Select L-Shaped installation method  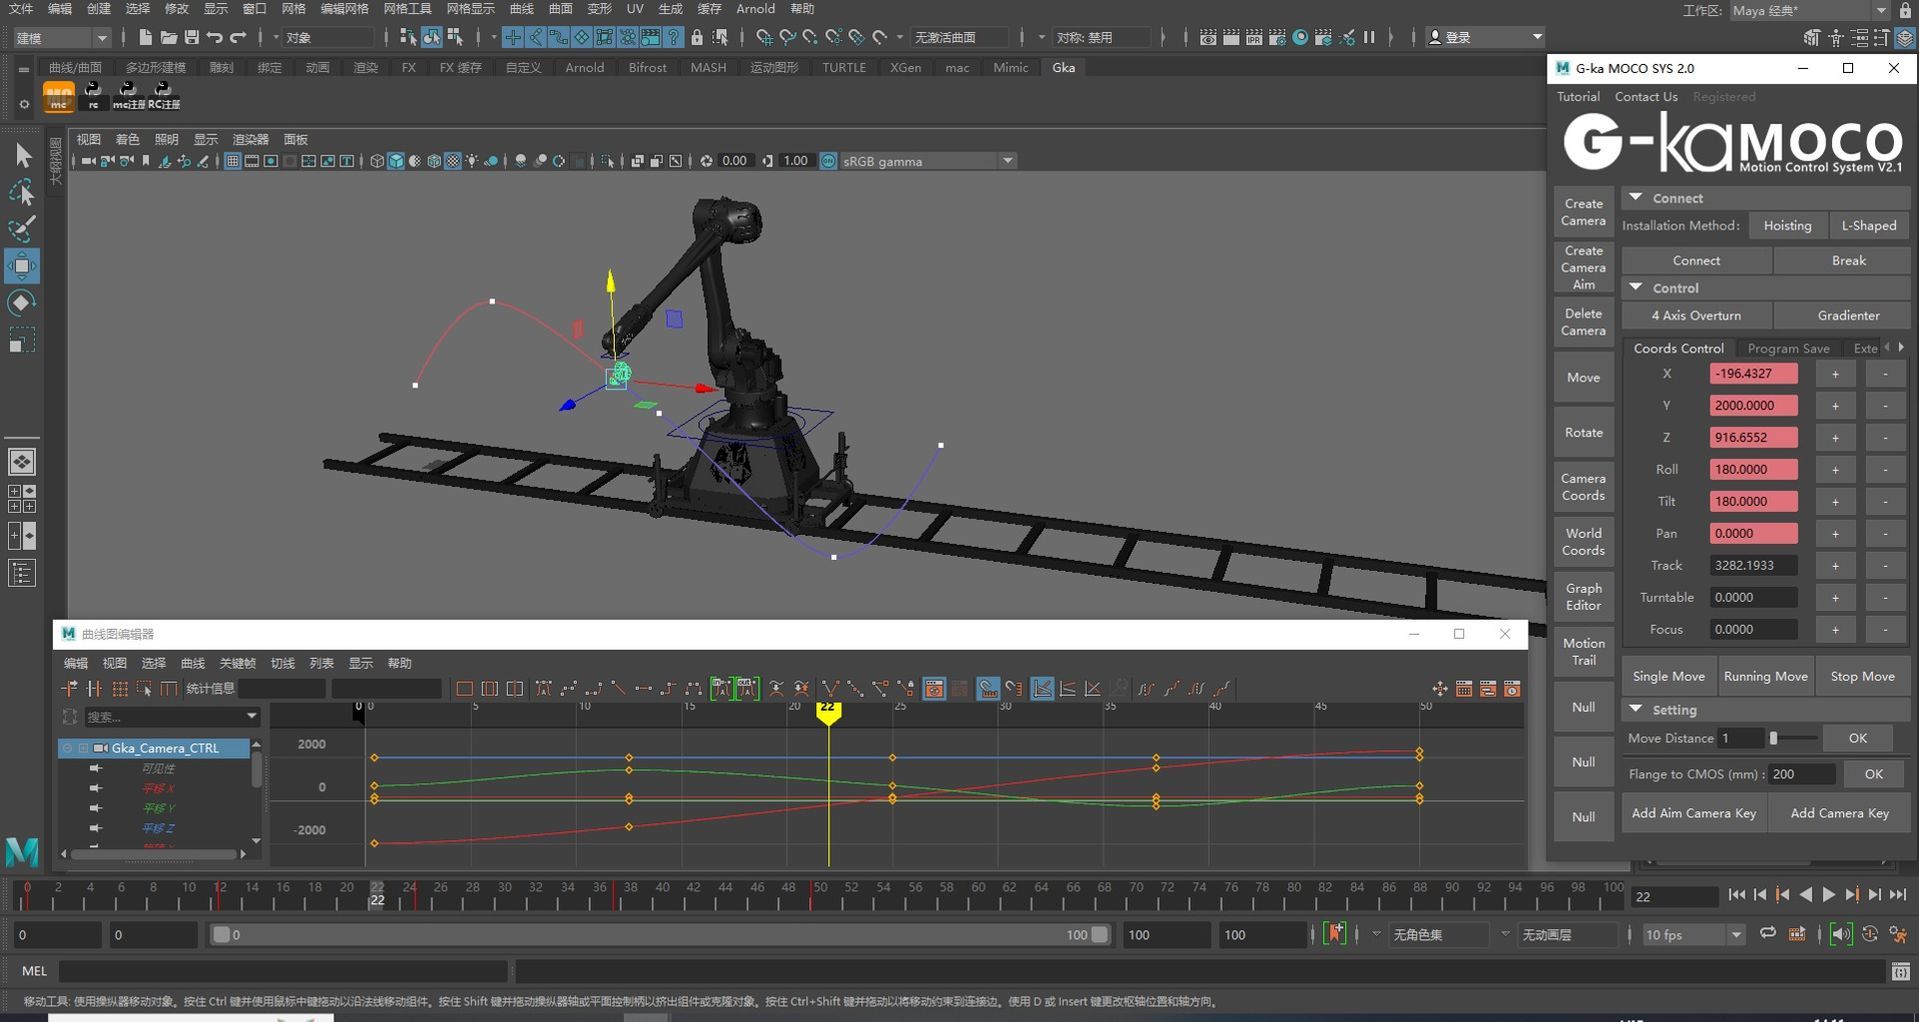point(1868,226)
